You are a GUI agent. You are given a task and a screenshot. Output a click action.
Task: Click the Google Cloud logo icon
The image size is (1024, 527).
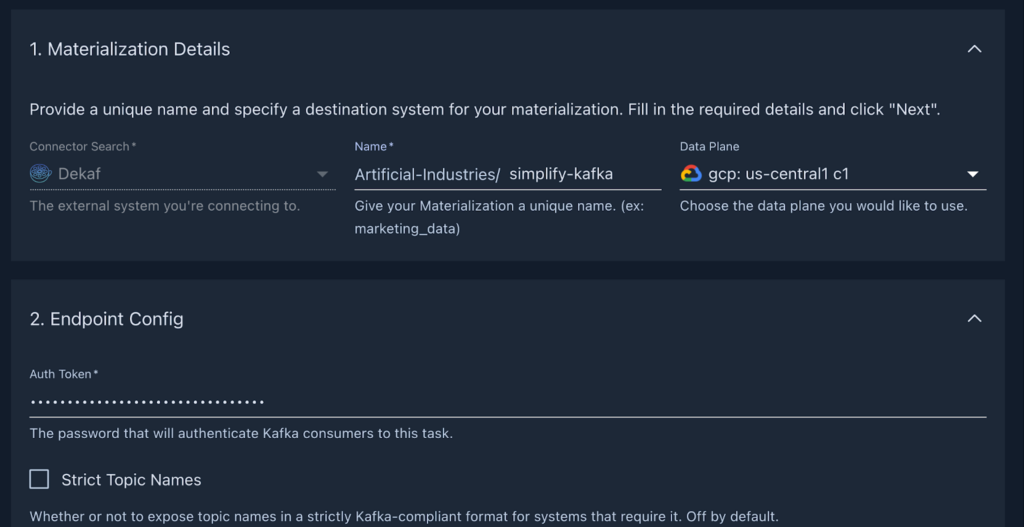(x=691, y=173)
